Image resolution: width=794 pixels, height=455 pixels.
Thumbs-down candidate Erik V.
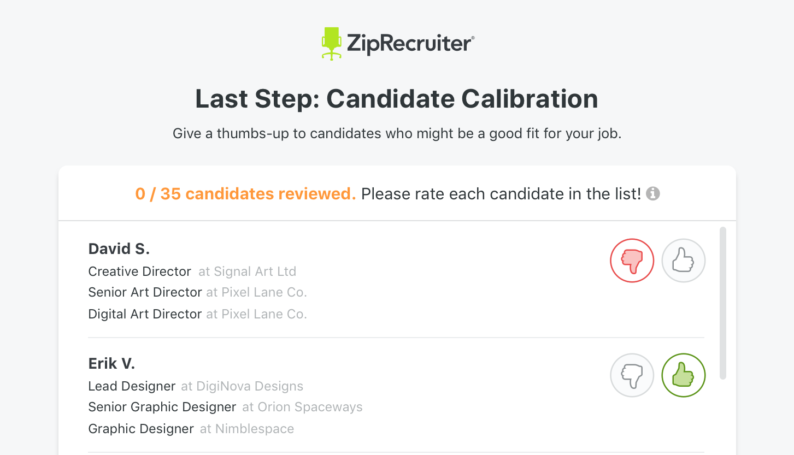click(632, 375)
